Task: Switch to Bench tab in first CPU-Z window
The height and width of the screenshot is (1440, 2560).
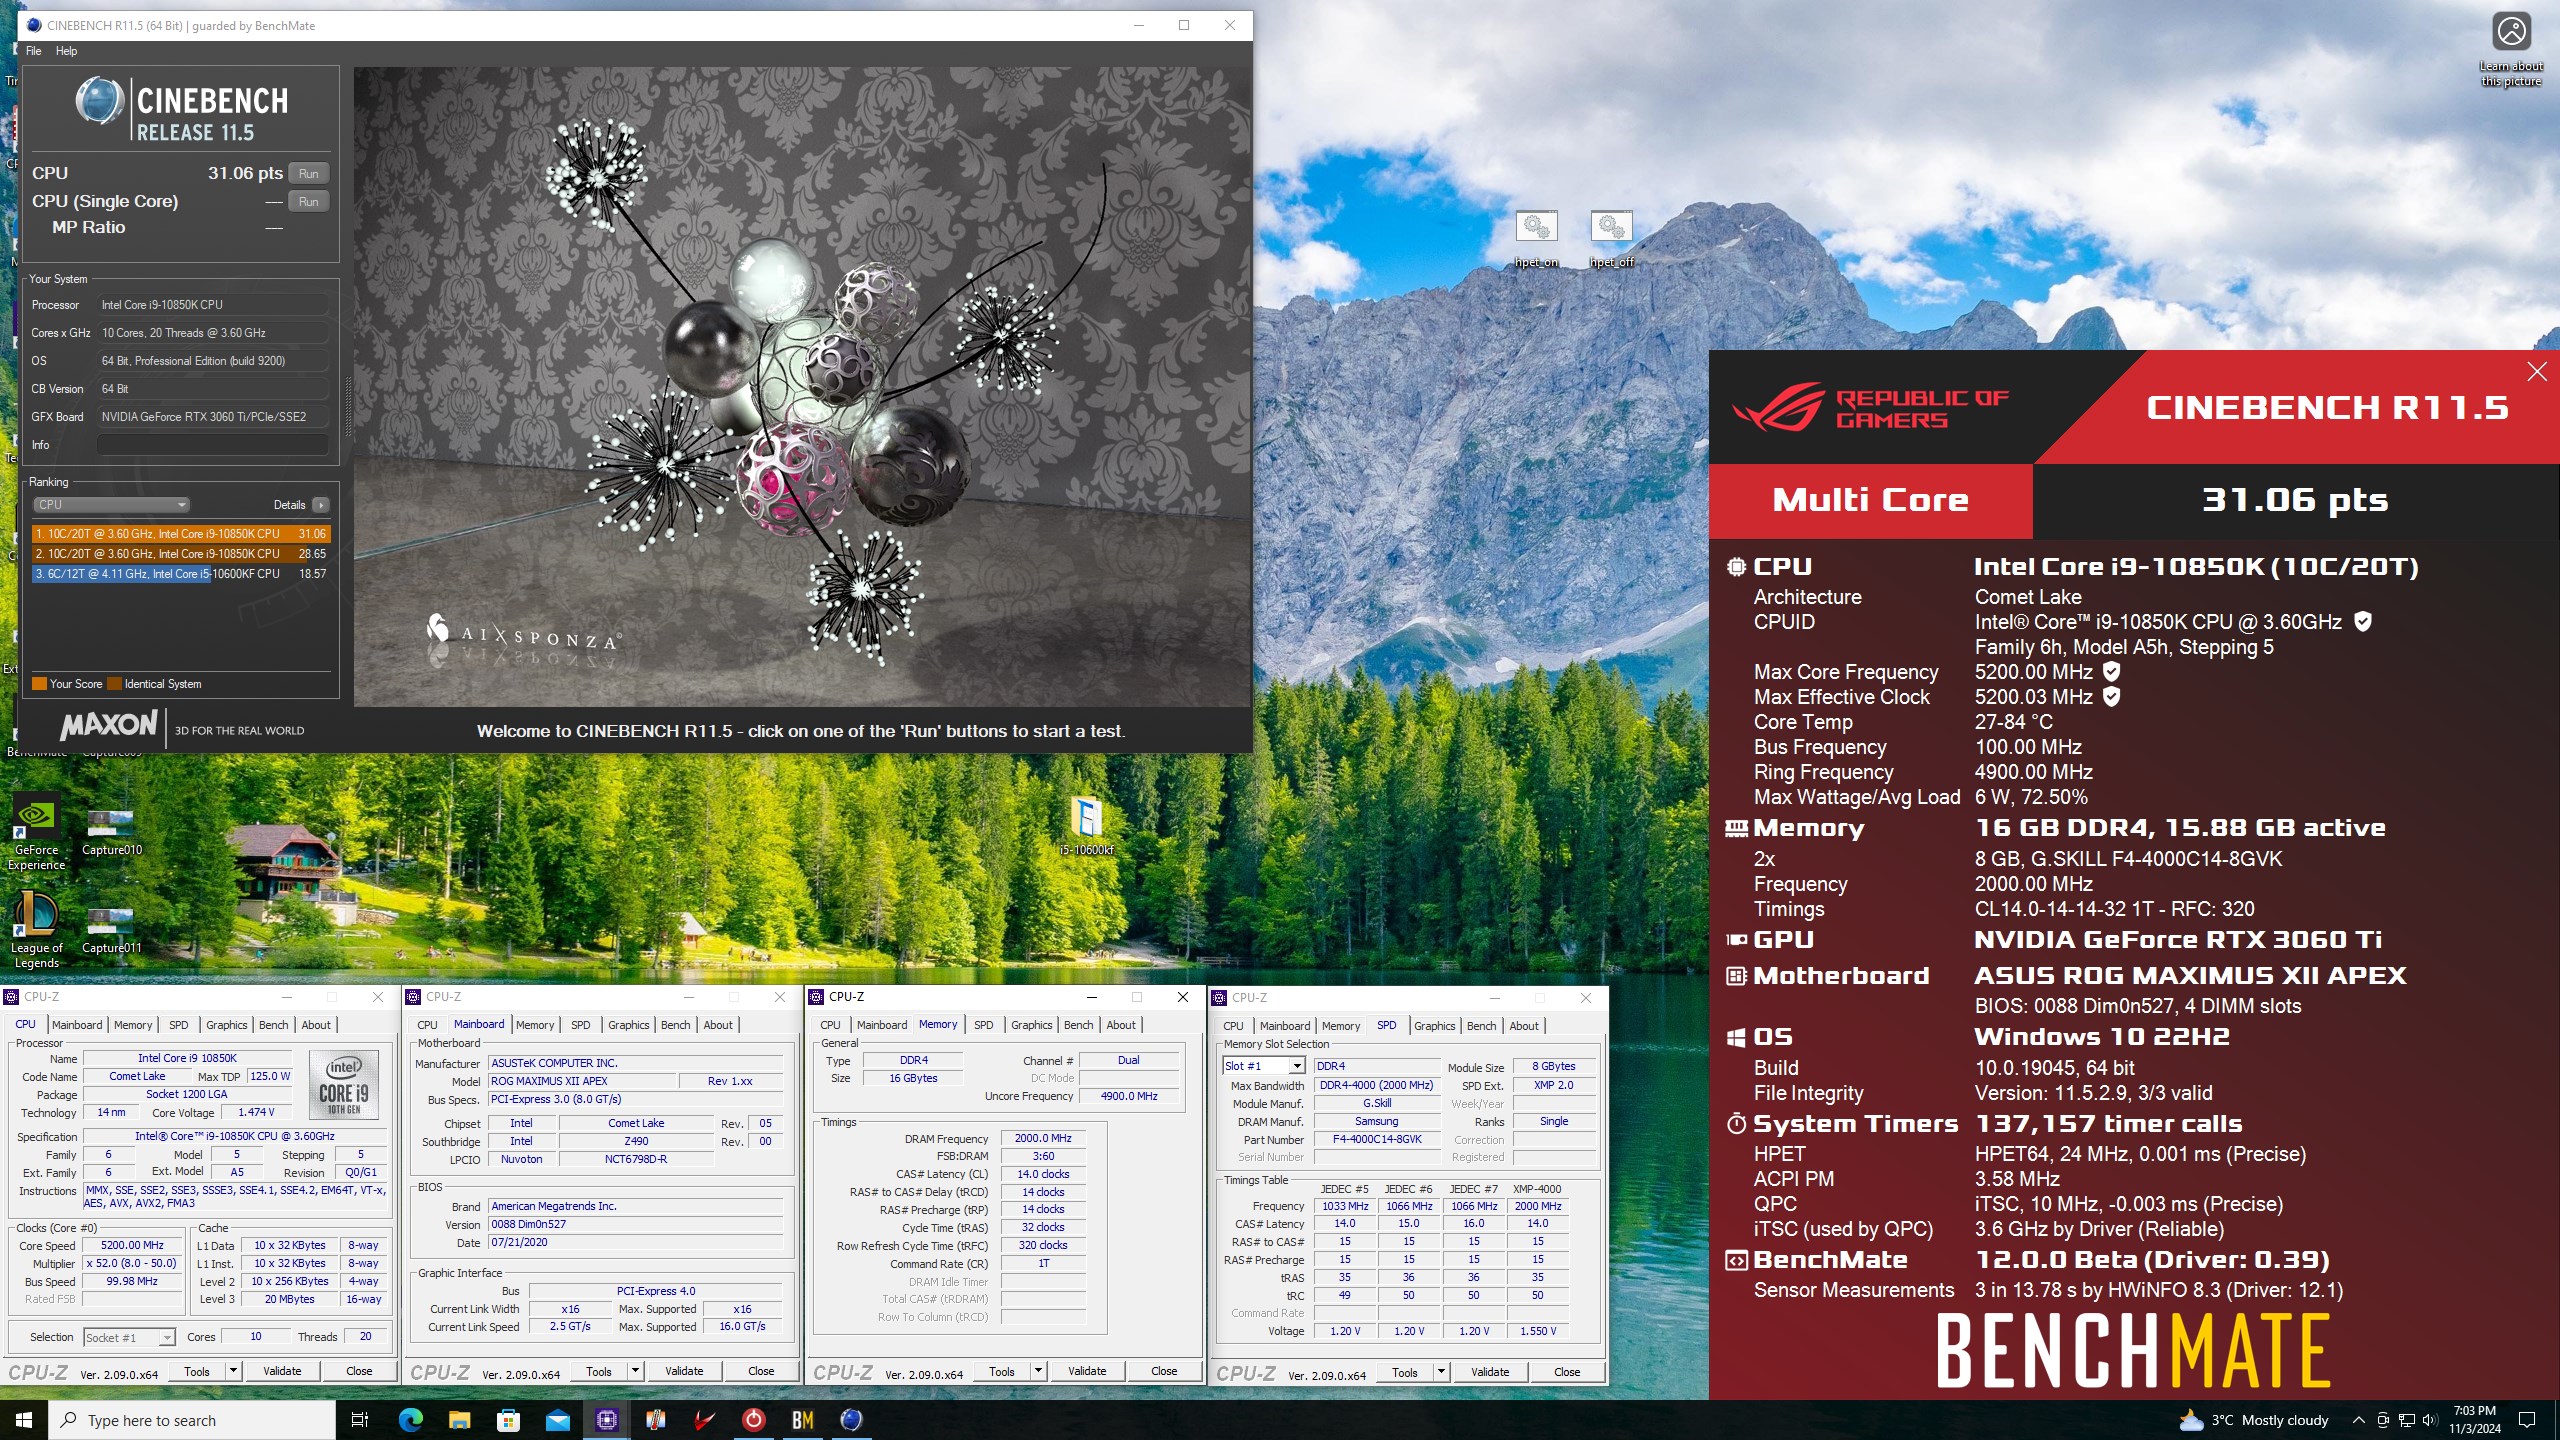Action: click(273, 1025)
